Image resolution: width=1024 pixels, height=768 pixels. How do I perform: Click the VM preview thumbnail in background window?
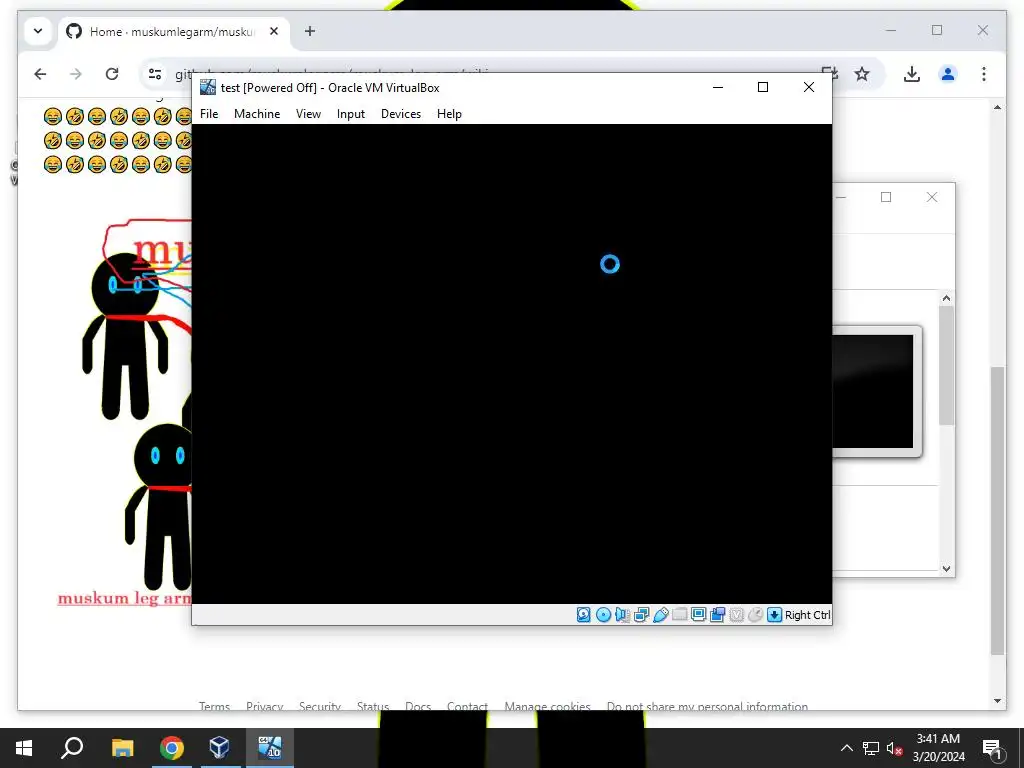(877, 391)
